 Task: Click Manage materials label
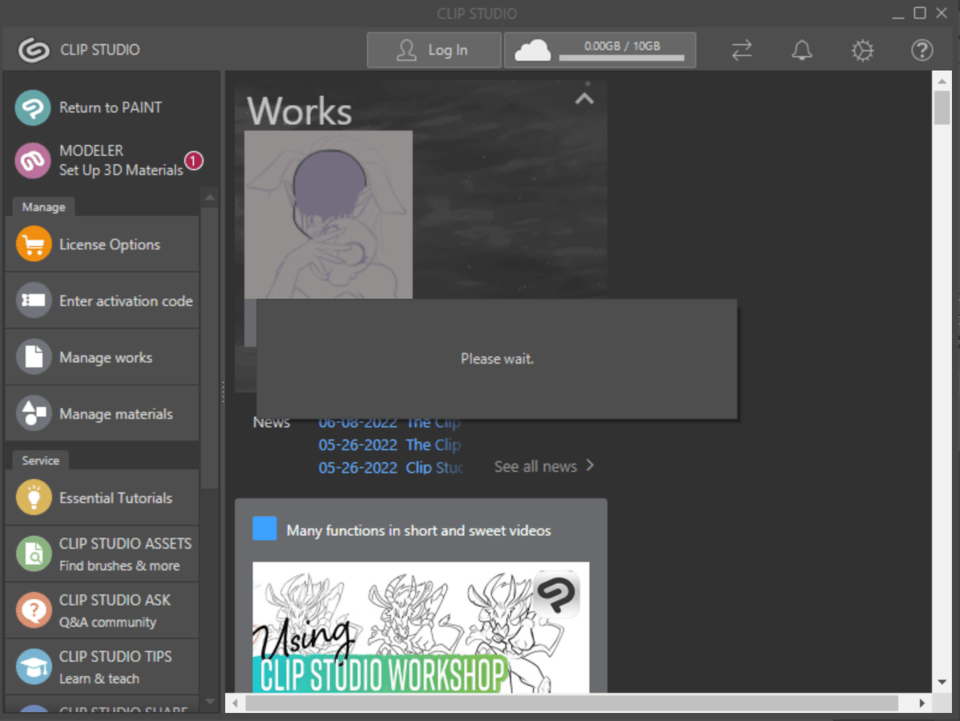tap(116, 414)
